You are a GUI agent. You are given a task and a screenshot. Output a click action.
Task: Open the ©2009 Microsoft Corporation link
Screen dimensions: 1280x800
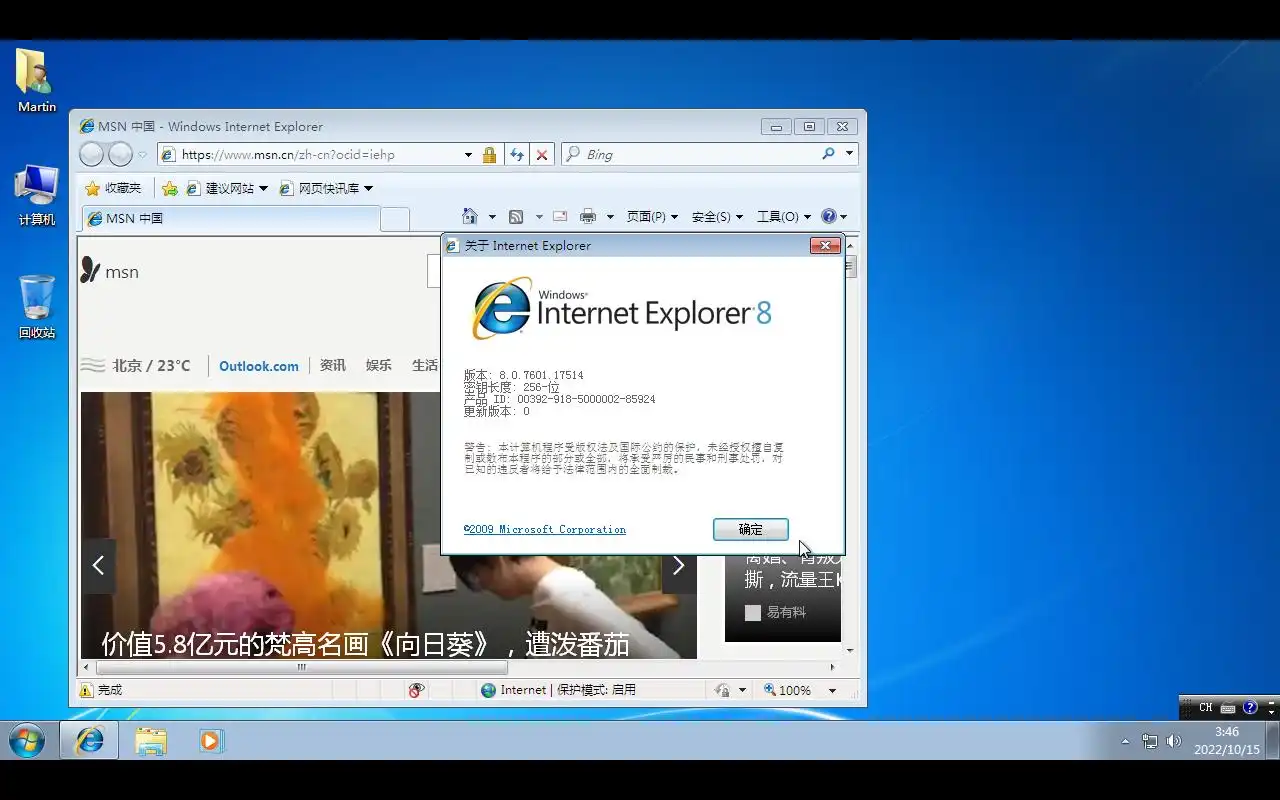[545, 529]
